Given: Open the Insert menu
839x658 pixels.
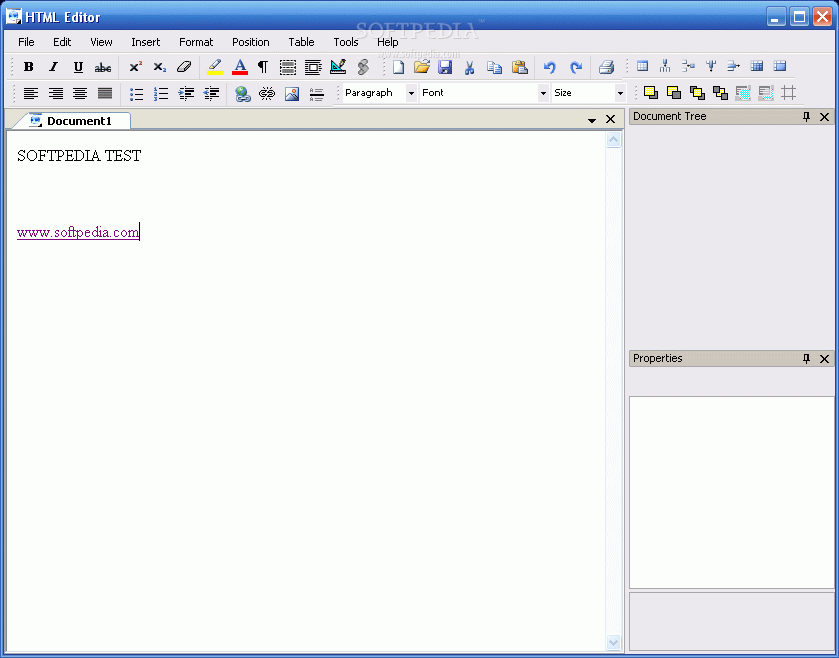Looking at the screenshot, I should point(146,42).
